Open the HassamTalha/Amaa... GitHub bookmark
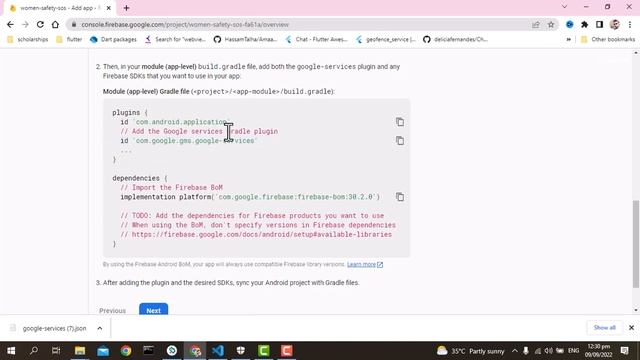This screenshot has height=360, width=640. pyautogui.click(x=245, y=39)
